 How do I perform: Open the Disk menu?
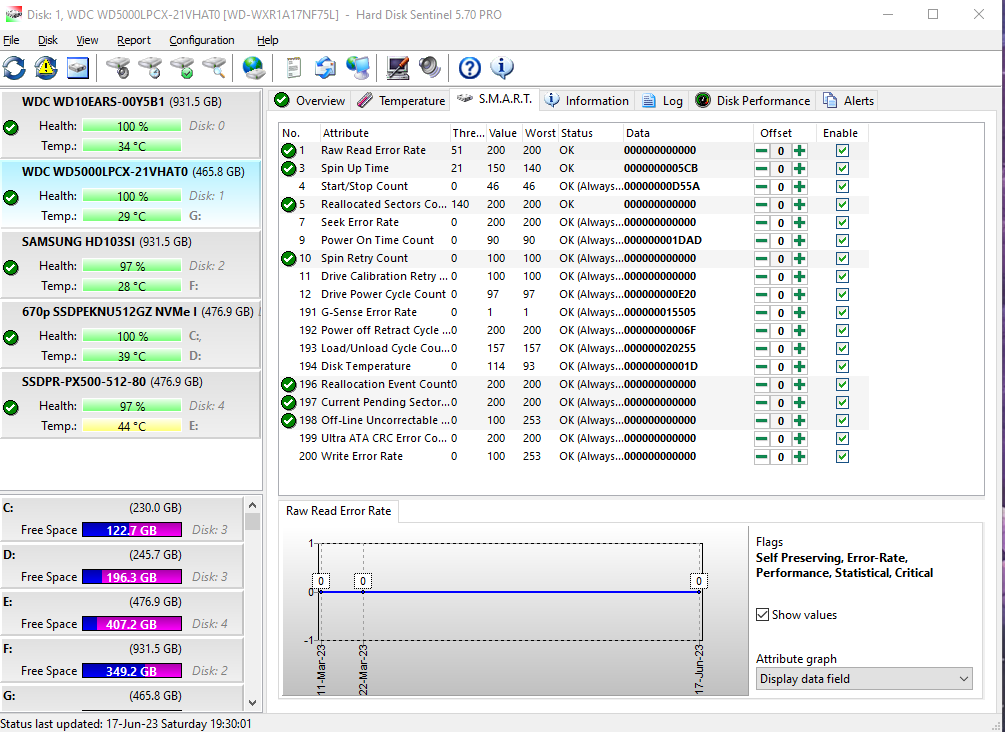[x=47, y=40]
